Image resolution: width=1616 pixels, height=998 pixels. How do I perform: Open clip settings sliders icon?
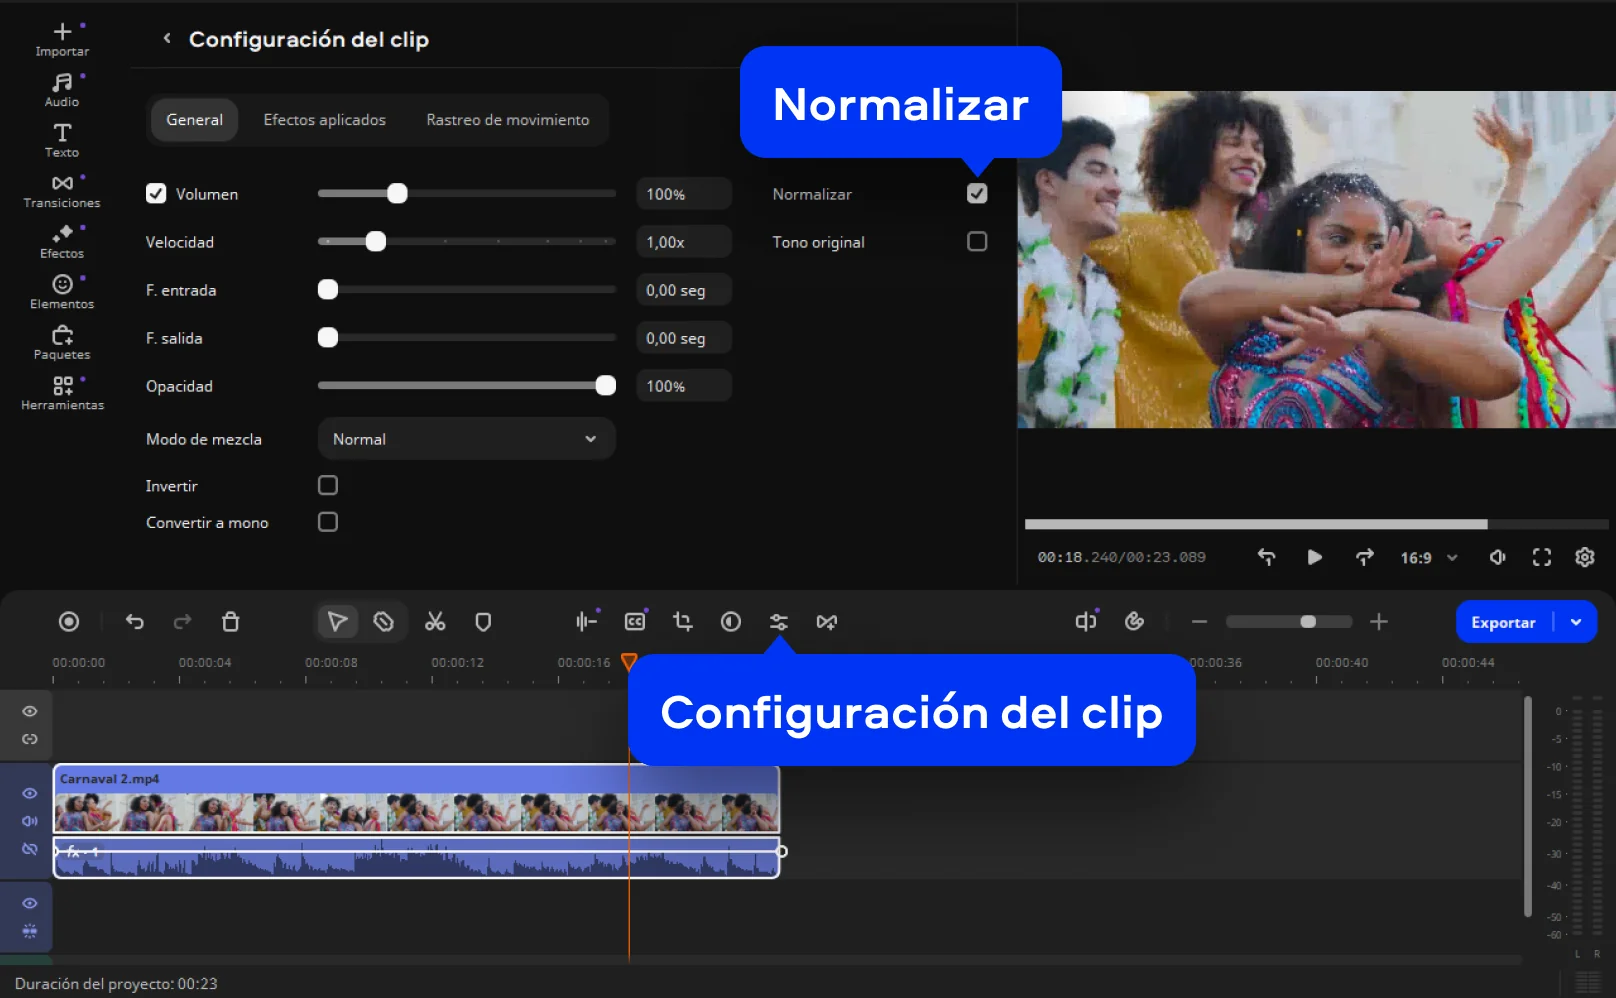tap(778, 622)
